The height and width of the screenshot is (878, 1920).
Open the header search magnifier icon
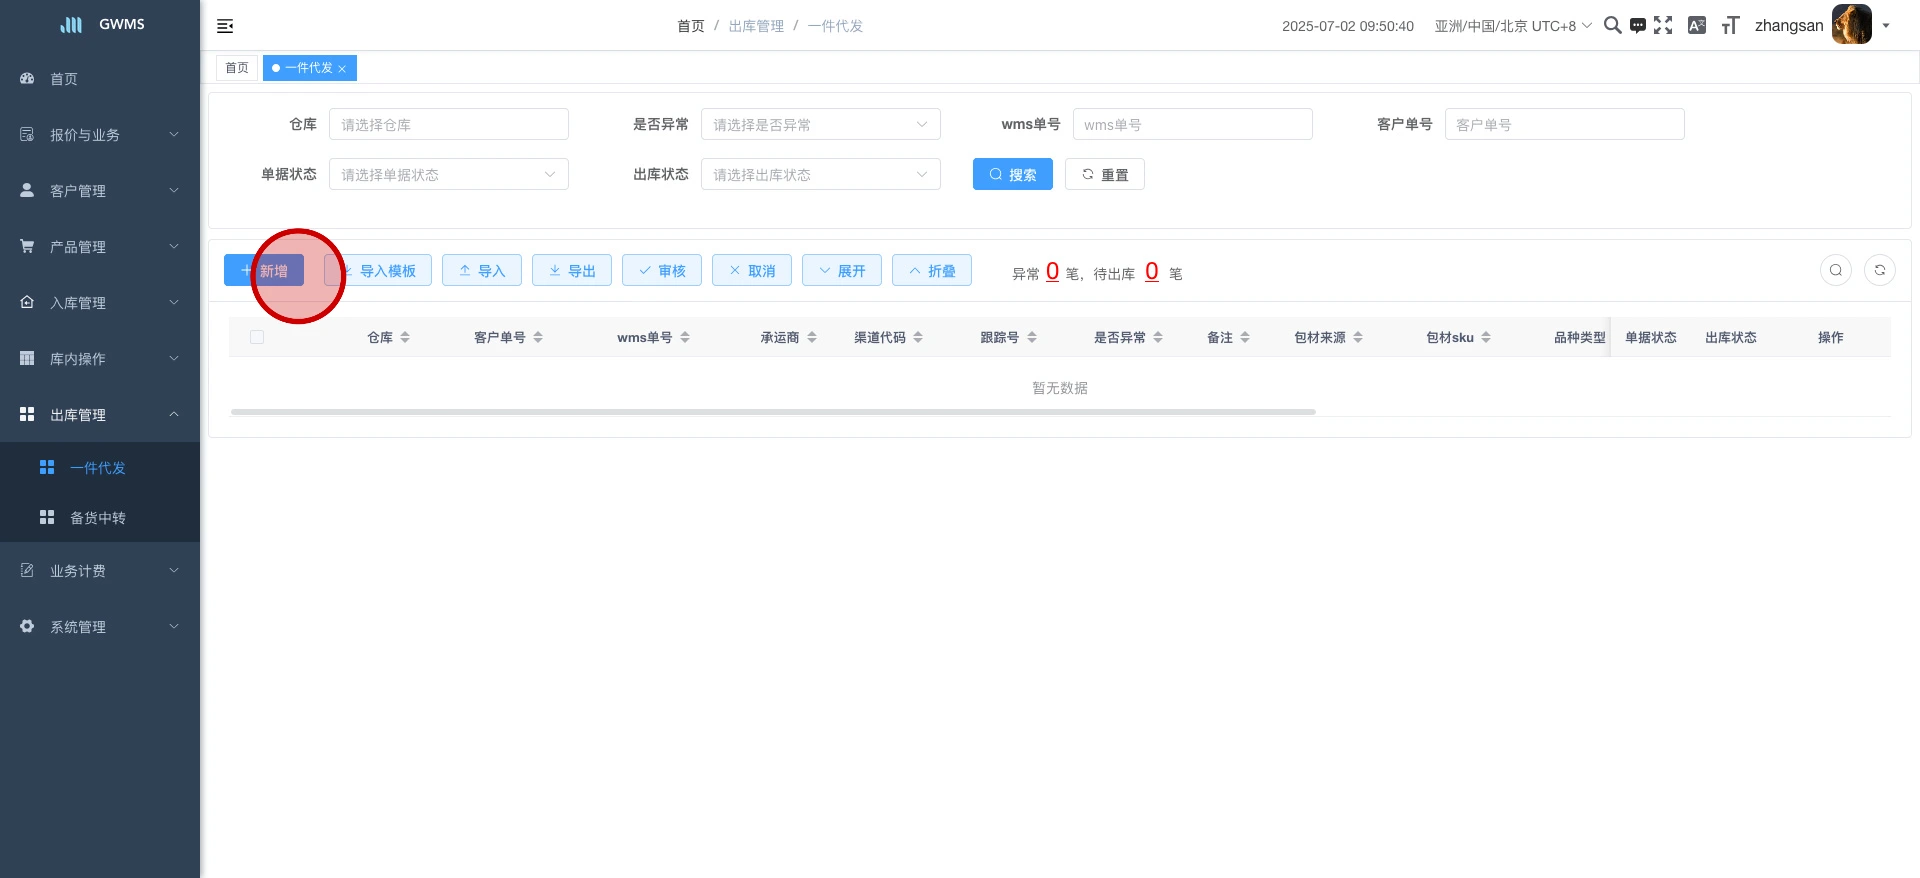(x=1612, y=26)
